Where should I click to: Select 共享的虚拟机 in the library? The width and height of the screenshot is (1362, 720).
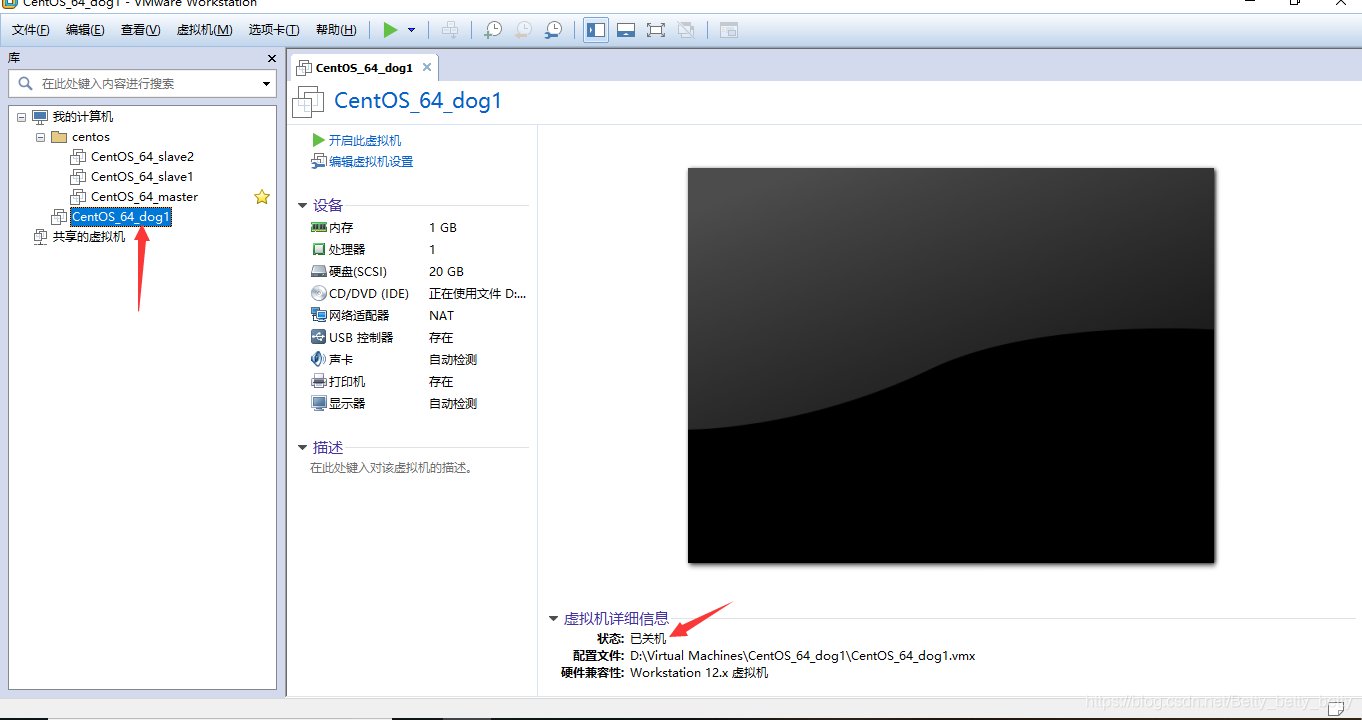[89, 237]
